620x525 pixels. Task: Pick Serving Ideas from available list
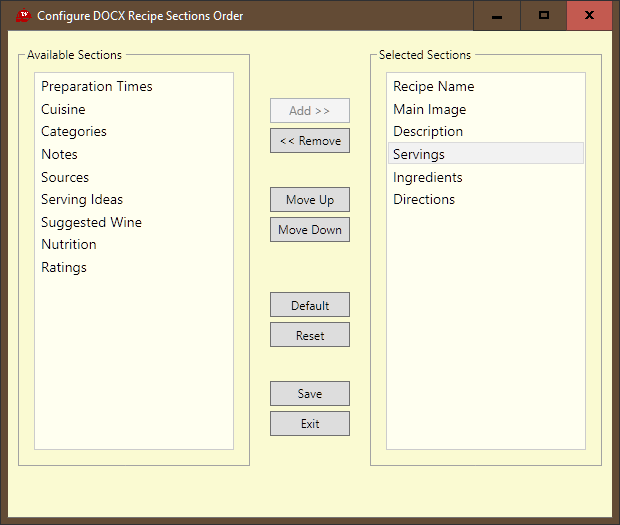pos(82,200)
